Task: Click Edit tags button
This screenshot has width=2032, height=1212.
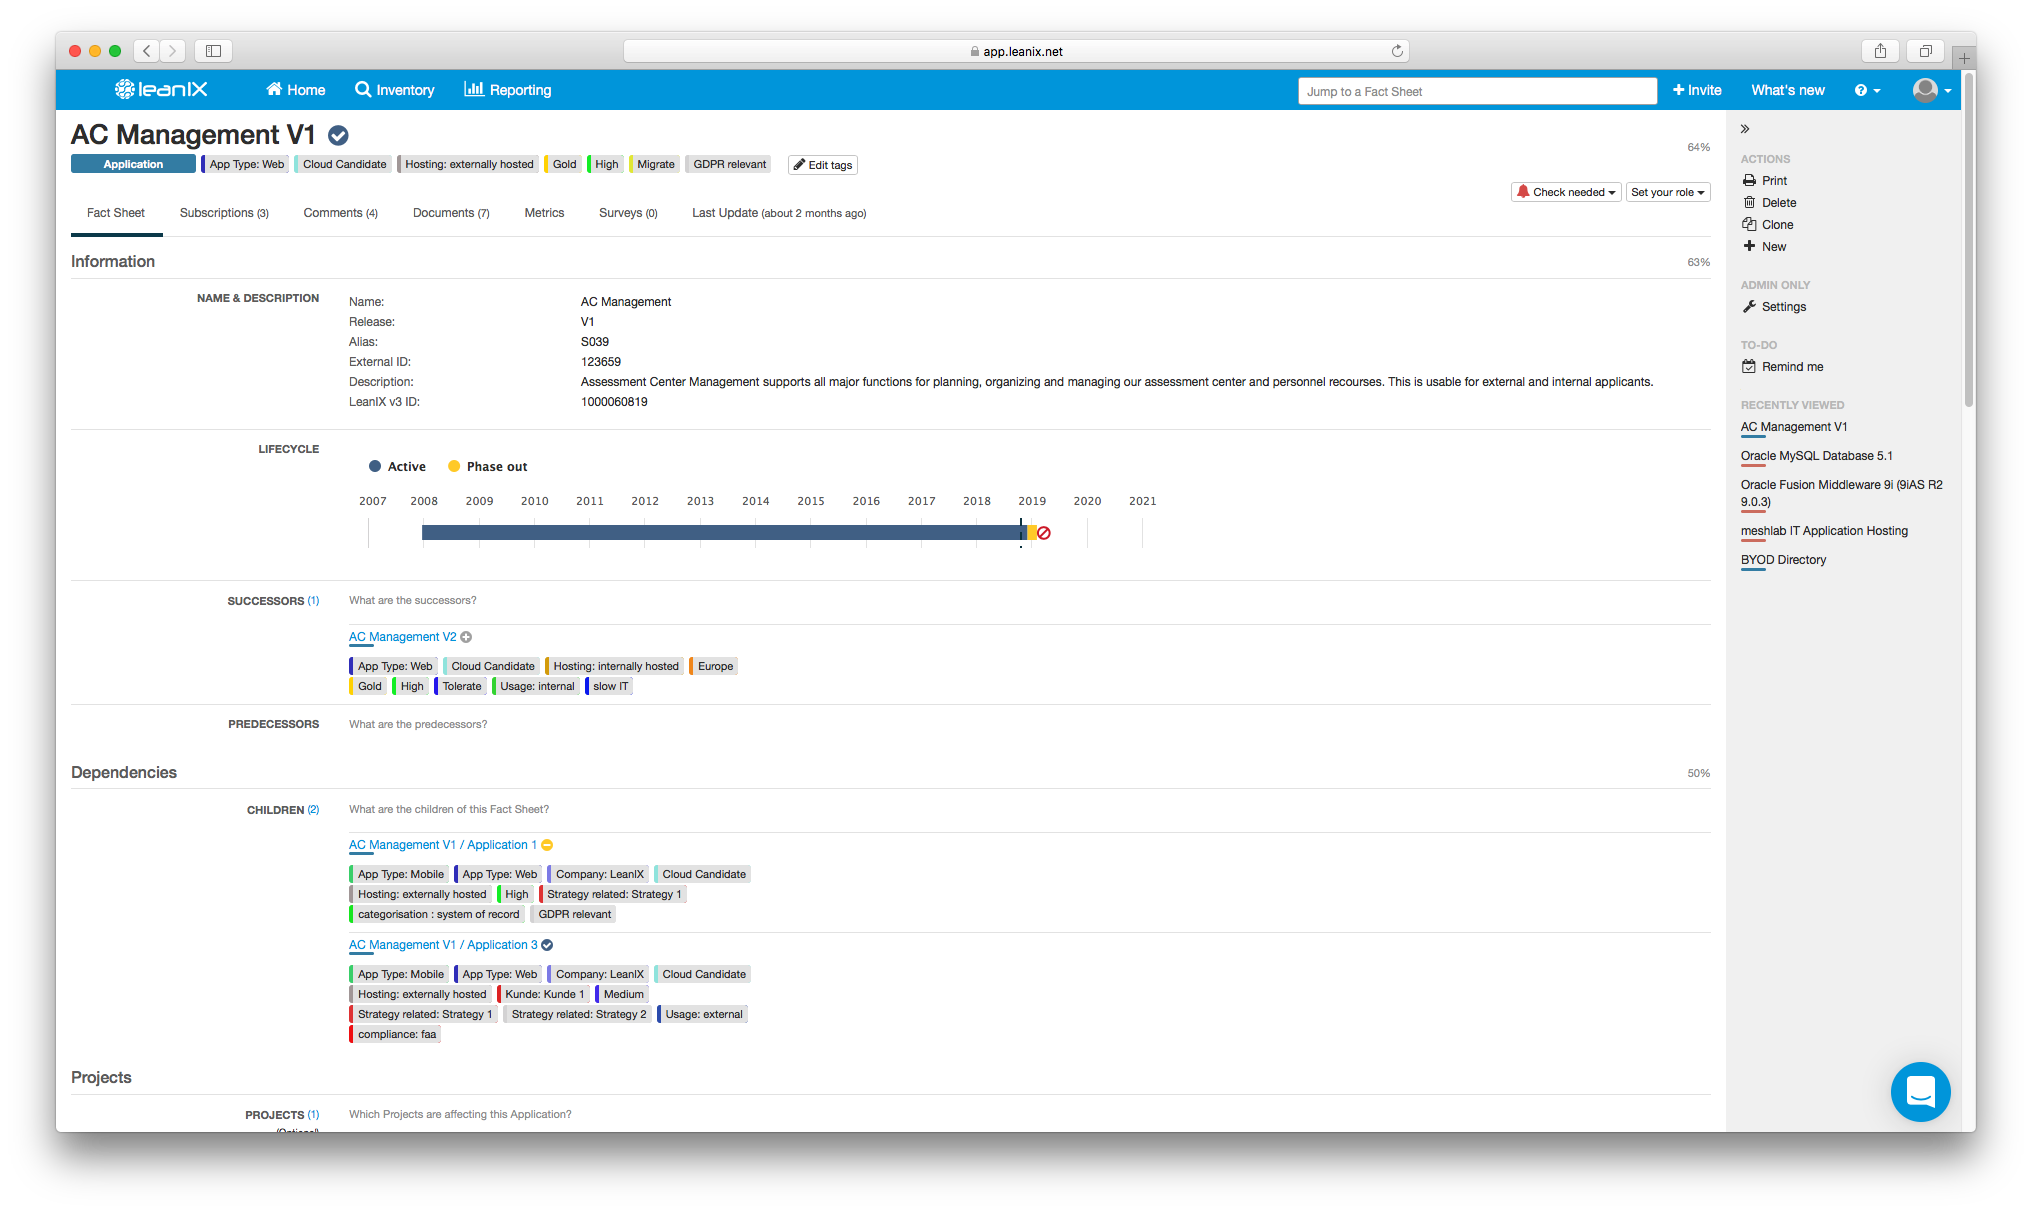Action: 823,165
